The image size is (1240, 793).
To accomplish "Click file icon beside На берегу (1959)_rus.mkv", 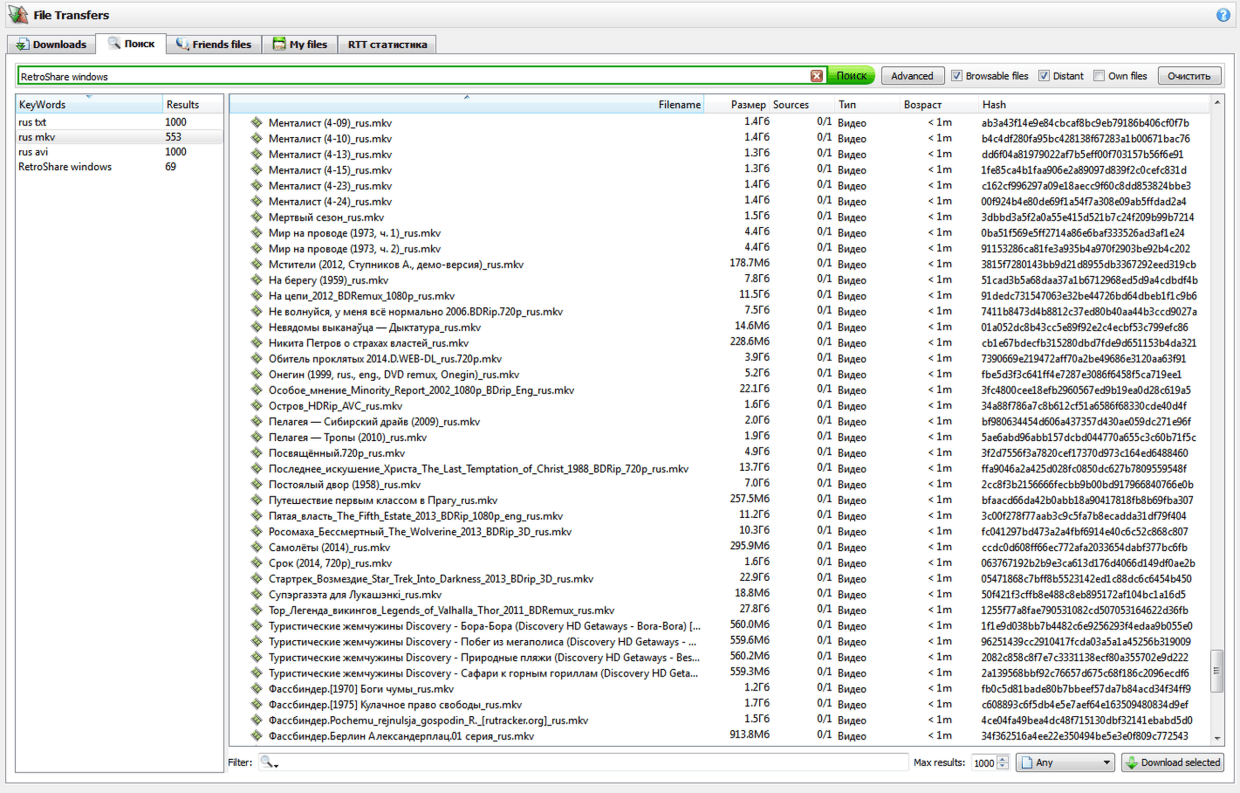I will tap(256, 280).
